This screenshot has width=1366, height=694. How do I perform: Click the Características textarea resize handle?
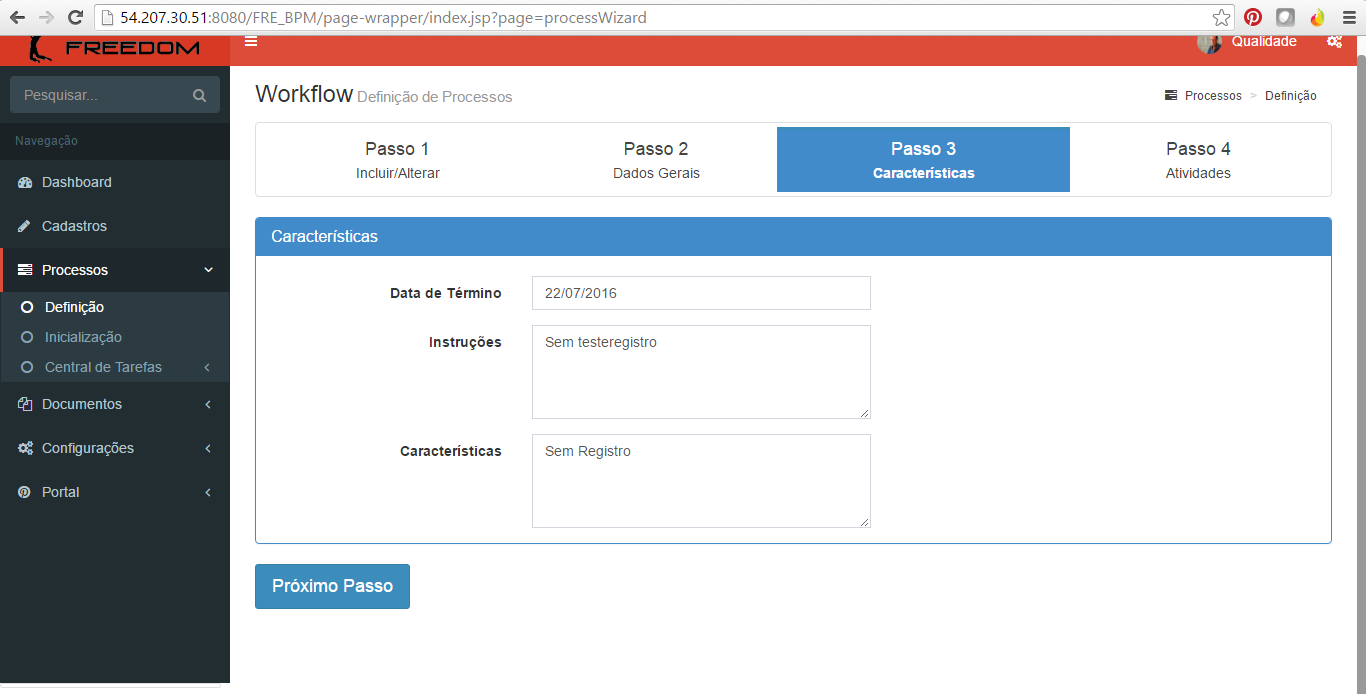pyautogui.click(x=864, y=521)
